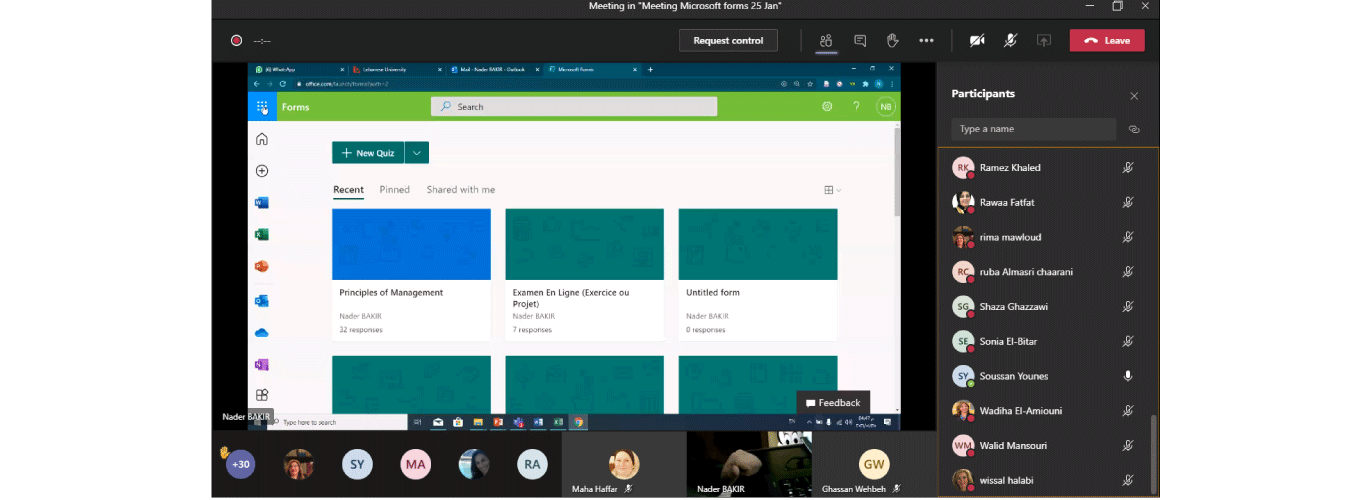Toggle the Participants panel icon in the toolbar

[826, 41]
